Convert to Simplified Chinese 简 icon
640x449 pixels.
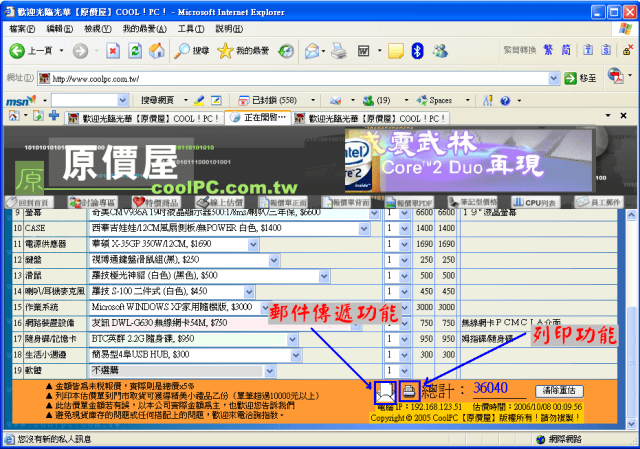tap(566, 50)
